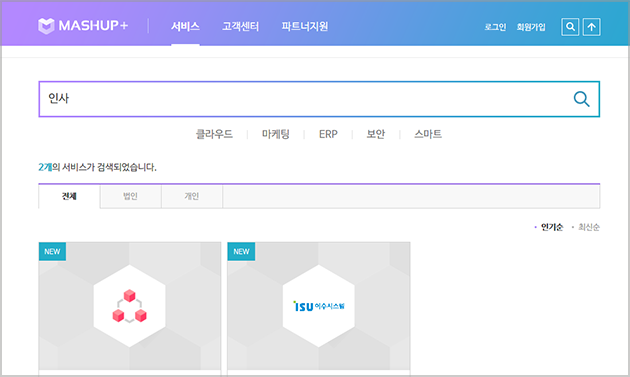Select the ERP keyword link
The image size is (630, 377).
[x=328, y=134]
